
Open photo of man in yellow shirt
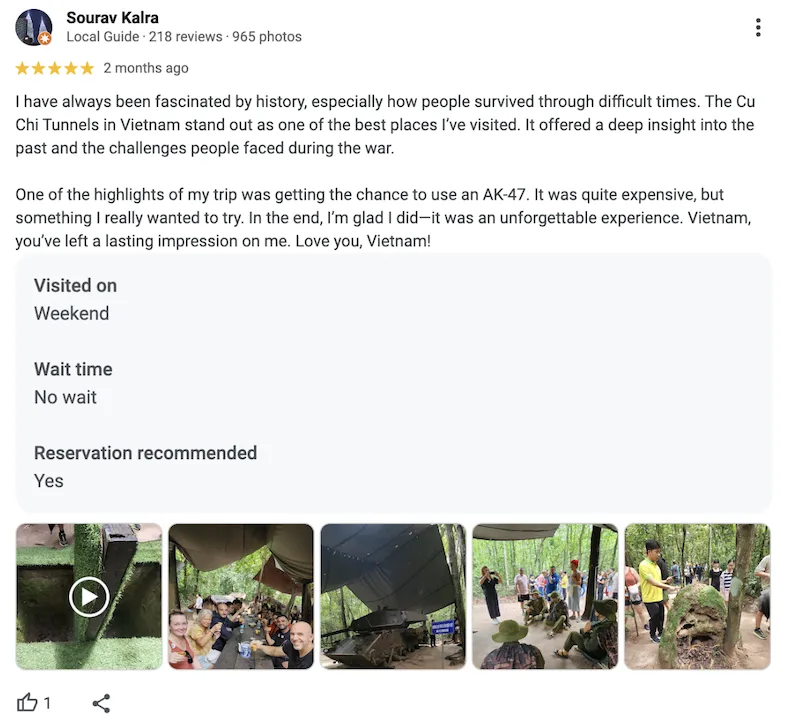tap(697, 597)
